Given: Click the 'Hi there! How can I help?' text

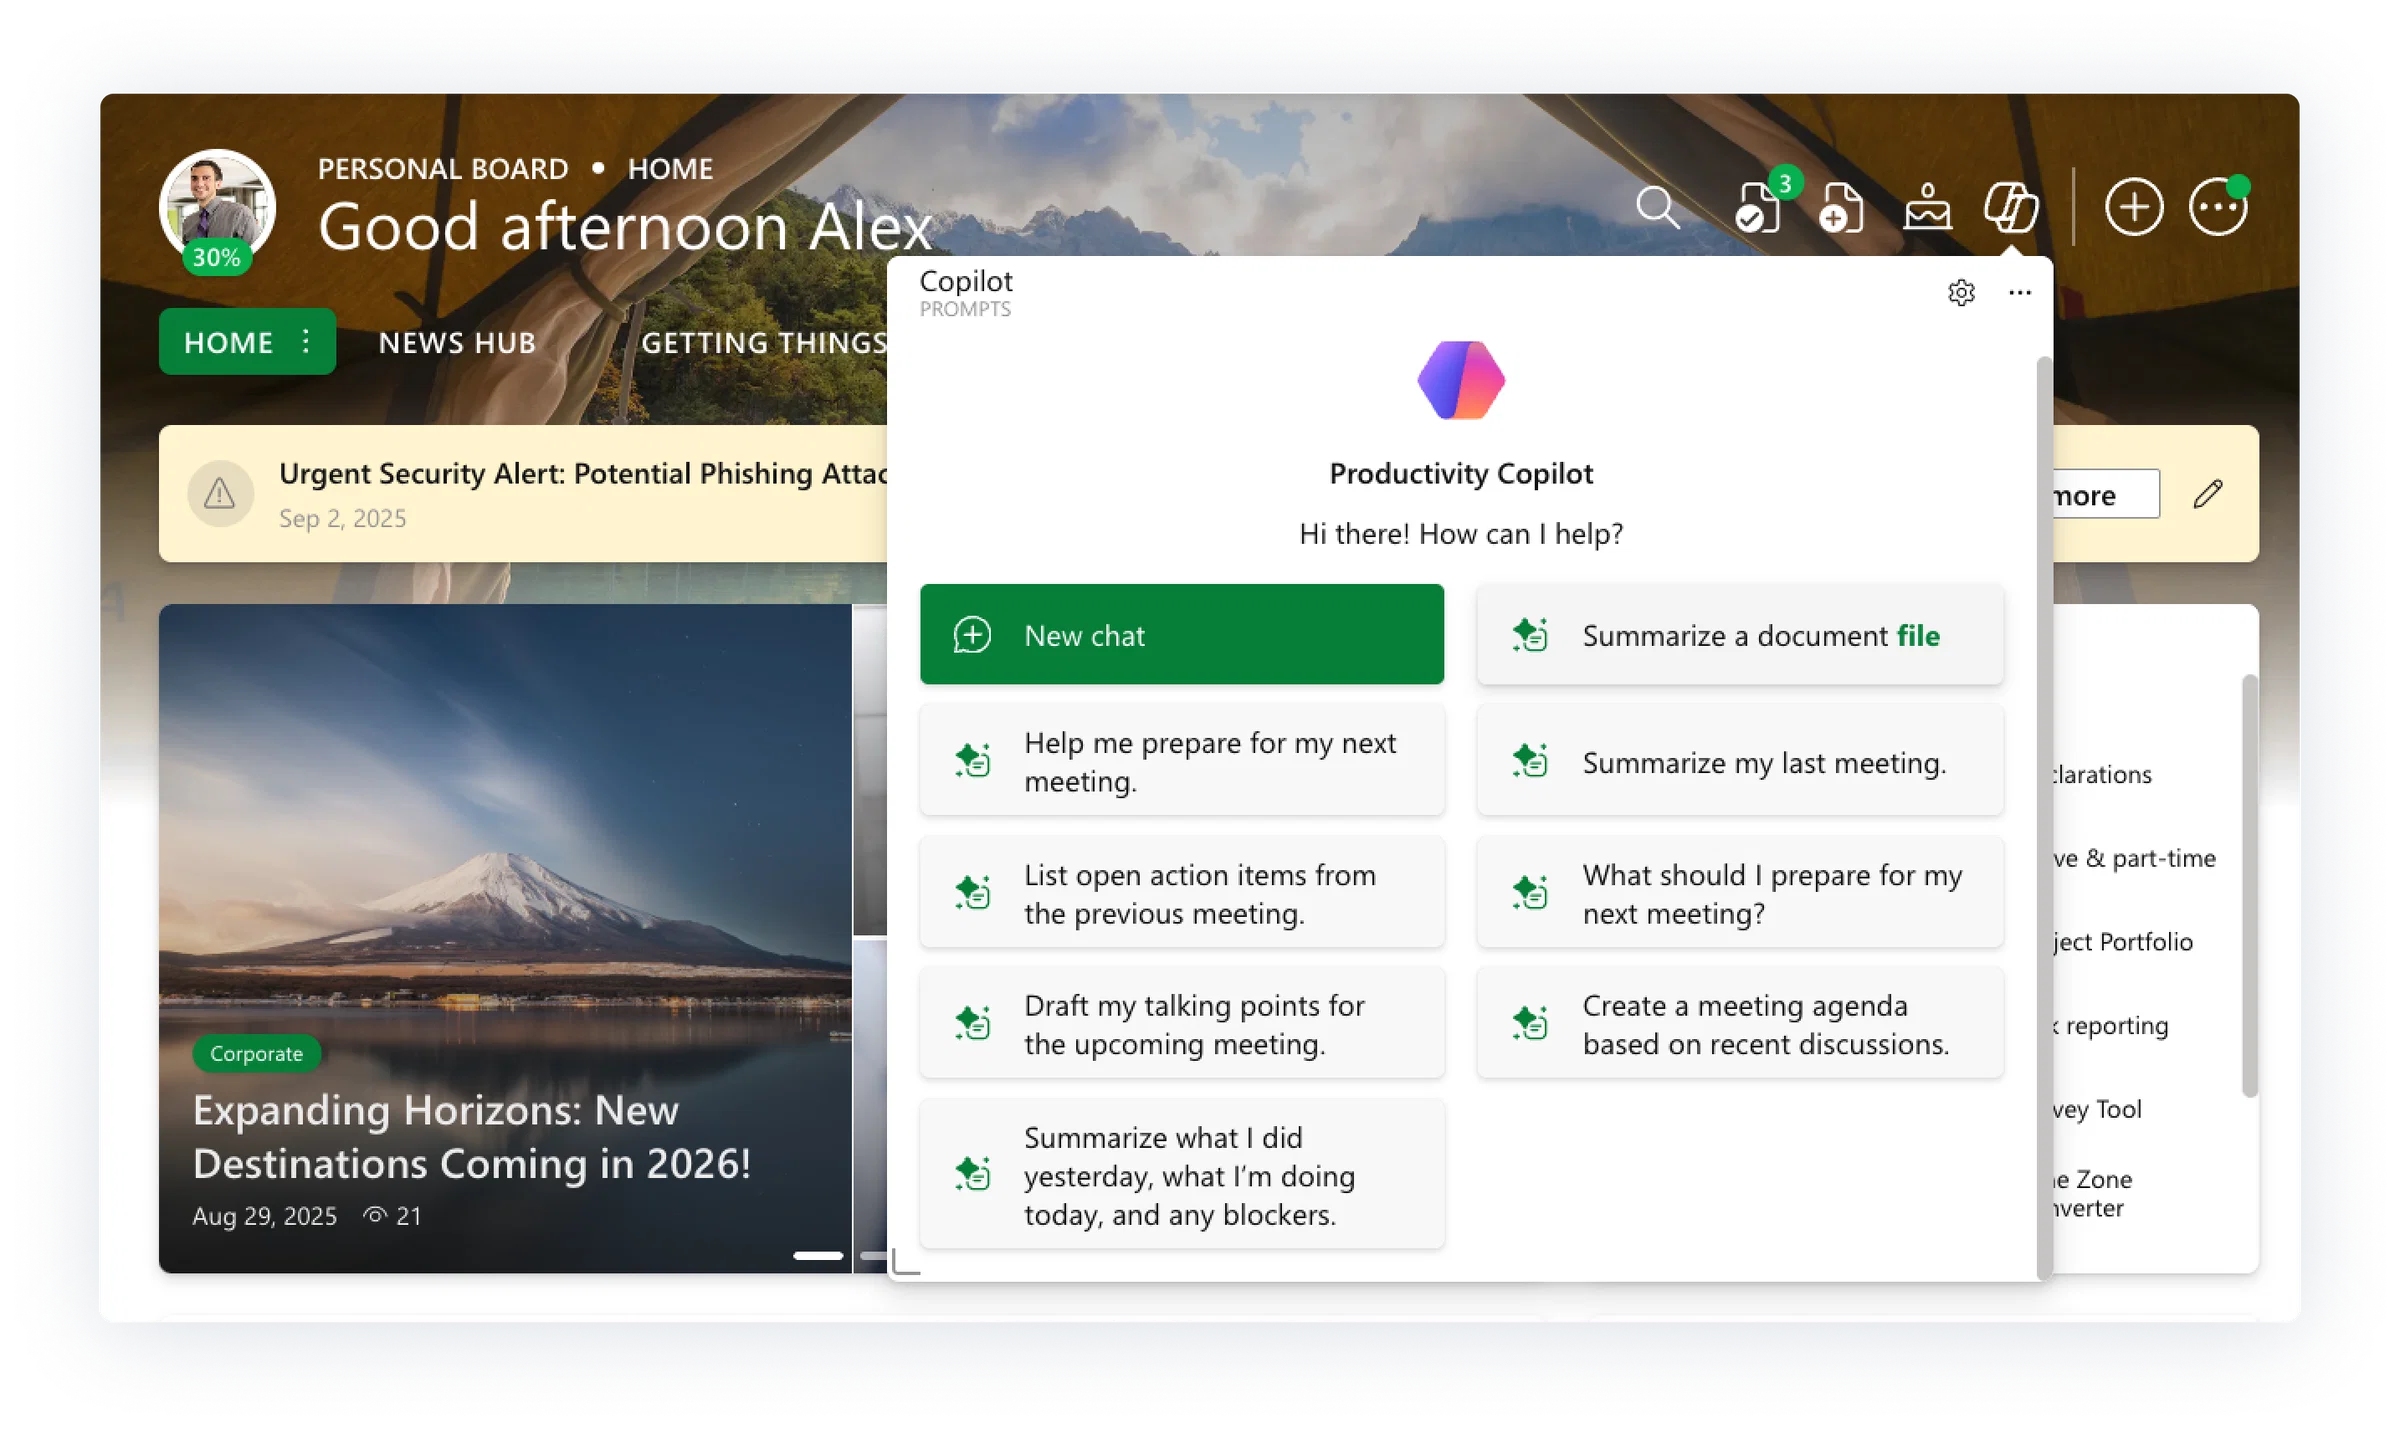Looking at the screenshot, I should 1461,534.
